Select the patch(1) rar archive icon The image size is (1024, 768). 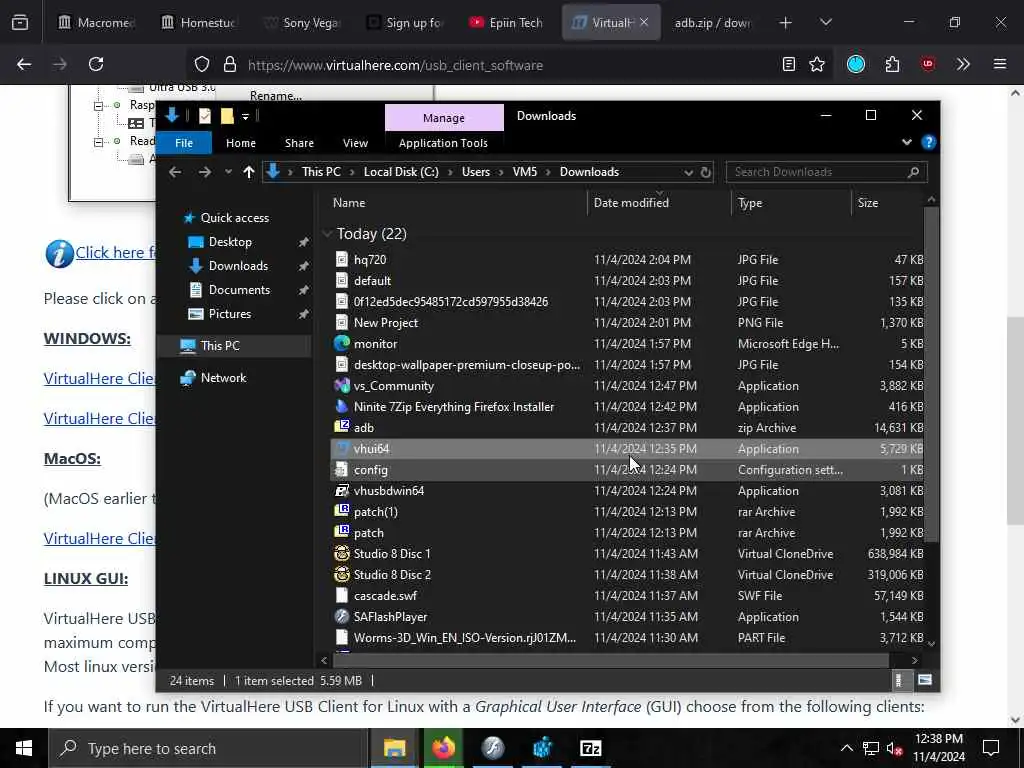point(342,511)
